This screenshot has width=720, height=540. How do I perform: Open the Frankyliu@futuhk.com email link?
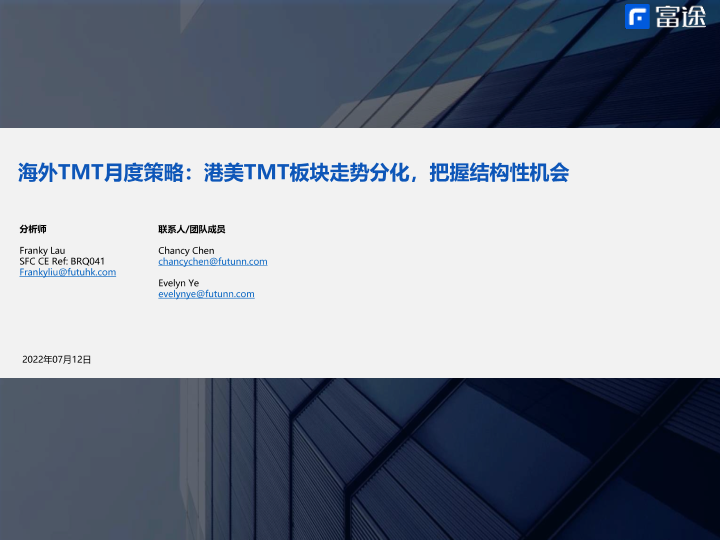point(68,272)
